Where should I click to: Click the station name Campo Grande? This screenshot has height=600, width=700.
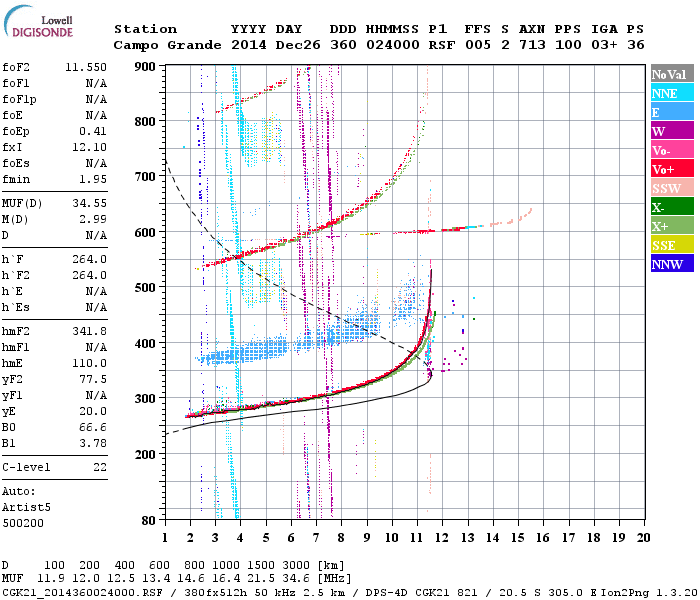pos(167,45)
